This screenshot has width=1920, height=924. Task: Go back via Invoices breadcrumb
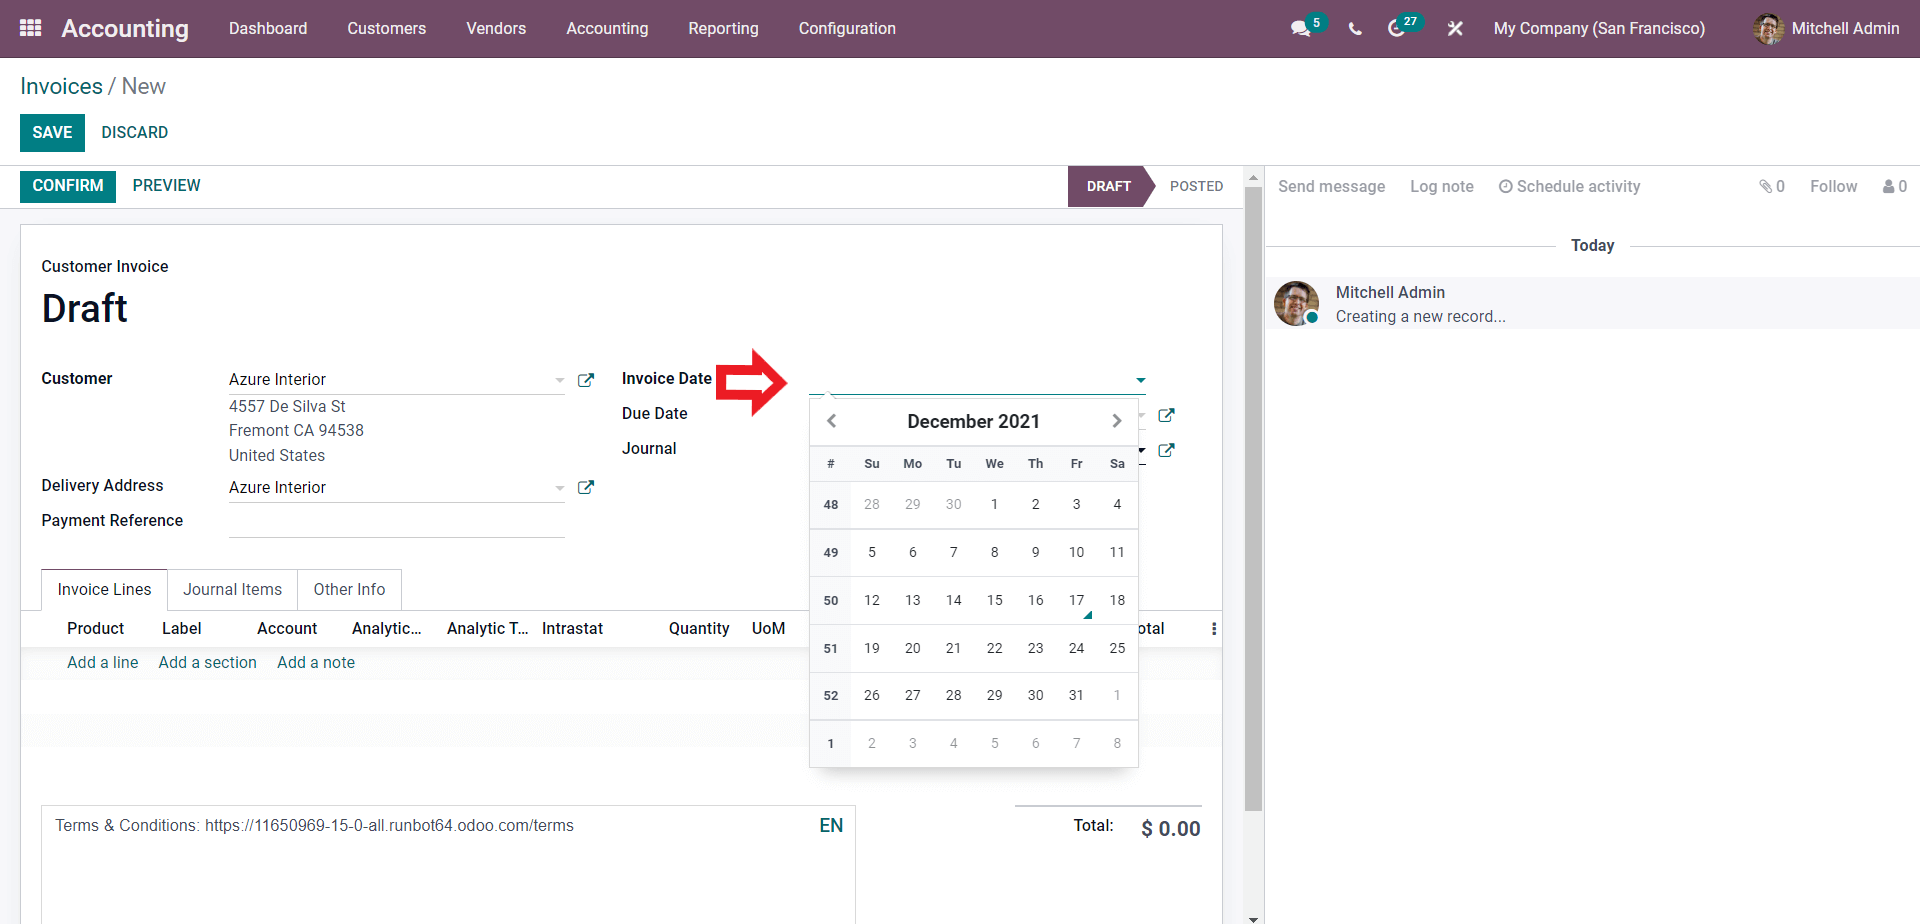tap(61, 86)
